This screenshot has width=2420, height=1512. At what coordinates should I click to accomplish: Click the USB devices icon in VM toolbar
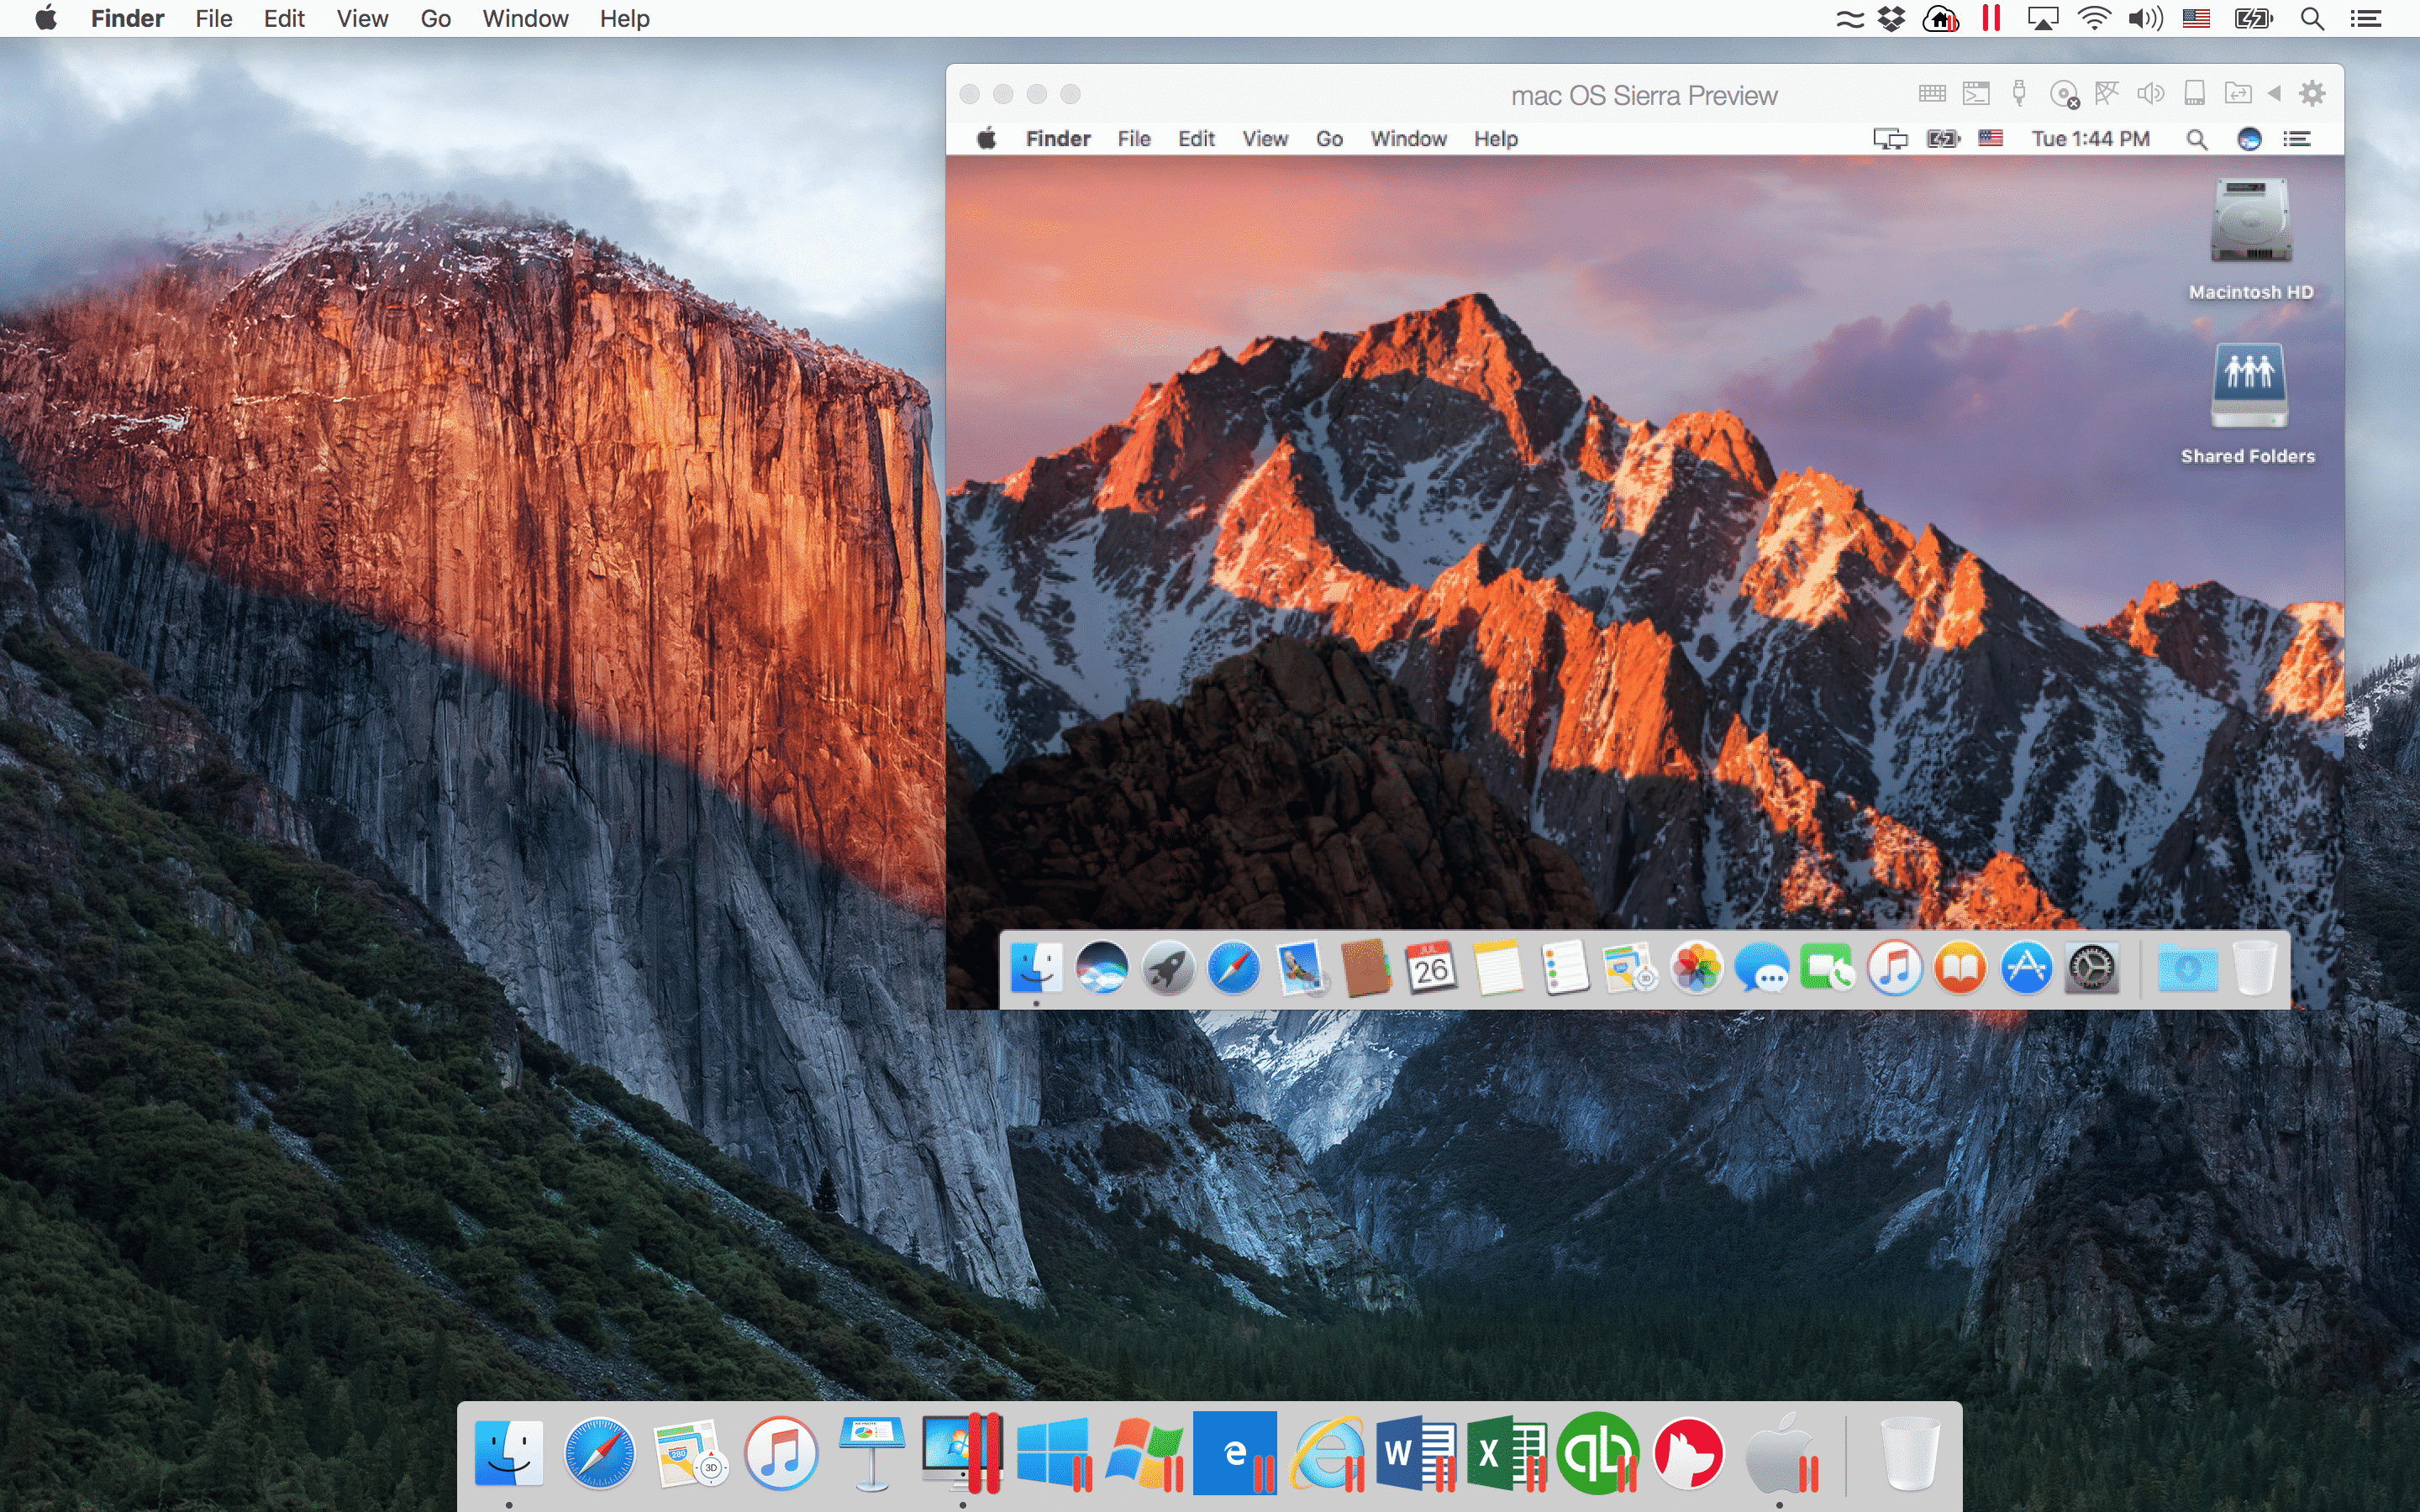2019,94
